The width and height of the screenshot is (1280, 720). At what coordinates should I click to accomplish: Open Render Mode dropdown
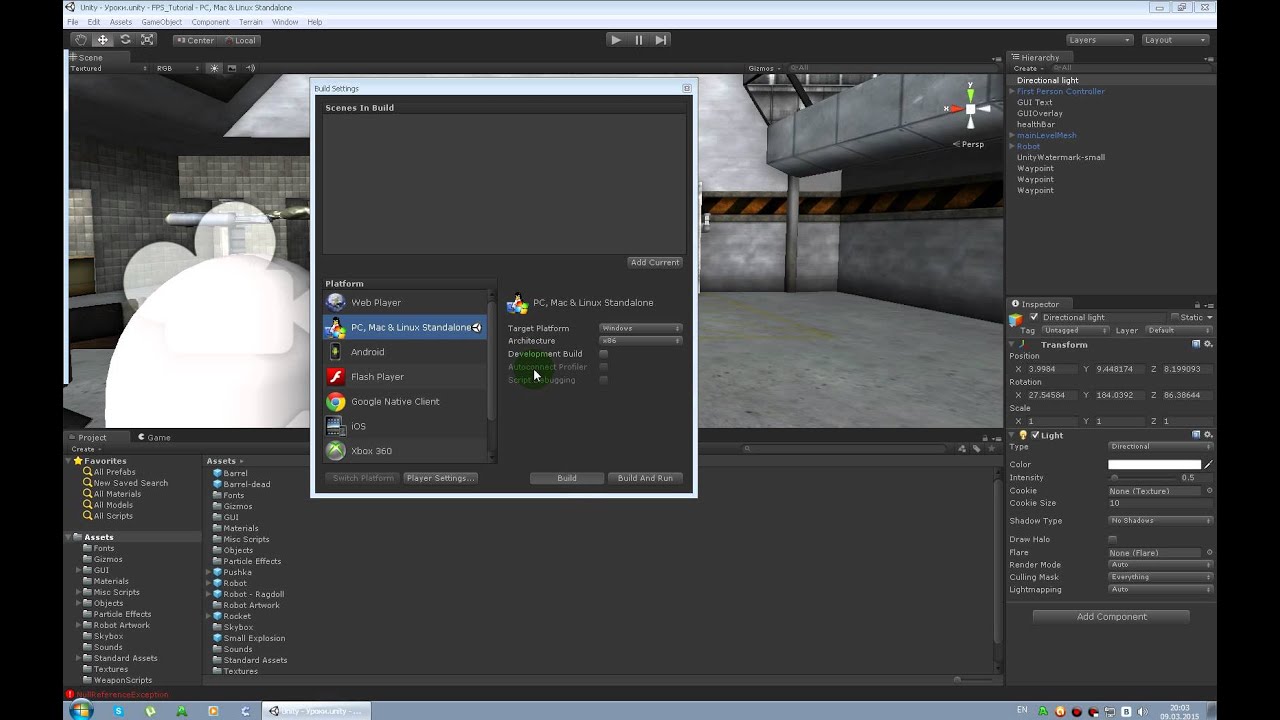click(1161, 565)
